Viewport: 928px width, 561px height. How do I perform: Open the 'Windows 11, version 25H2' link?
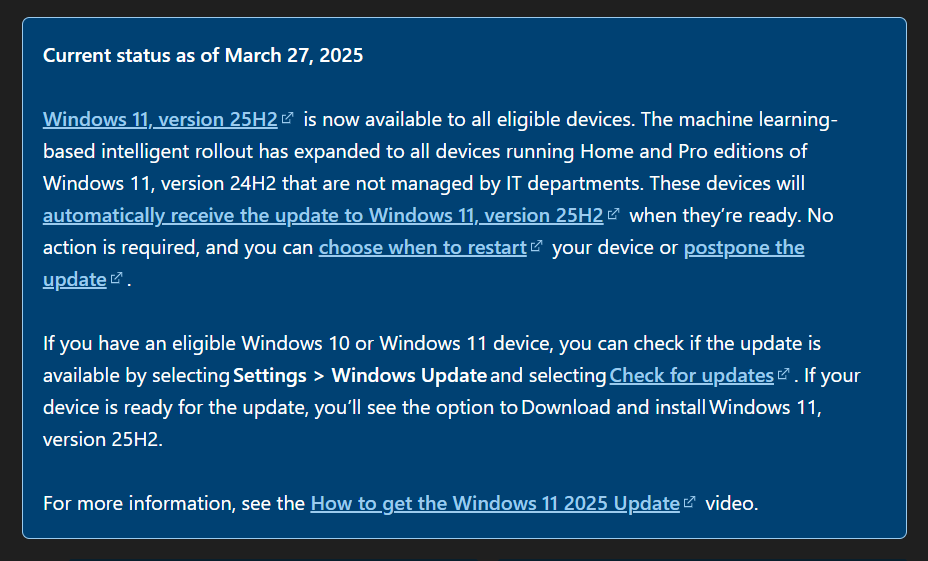pos(160,120)
